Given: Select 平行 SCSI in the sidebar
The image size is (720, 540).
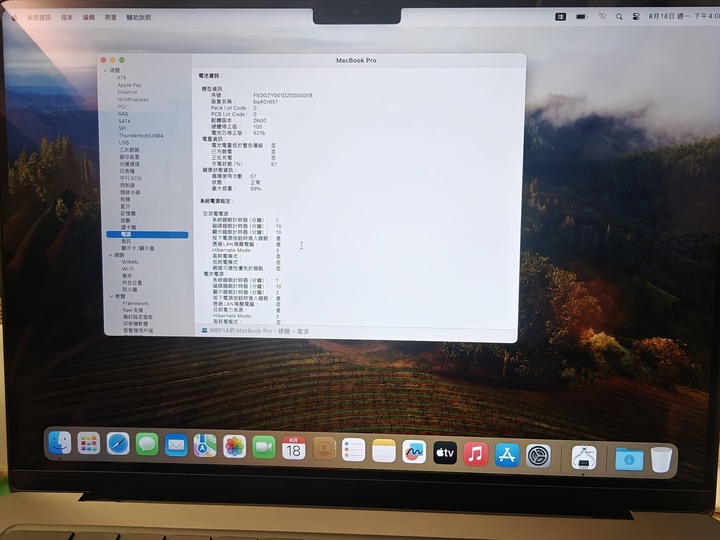Looking at the screenshot, I should 131,178.
